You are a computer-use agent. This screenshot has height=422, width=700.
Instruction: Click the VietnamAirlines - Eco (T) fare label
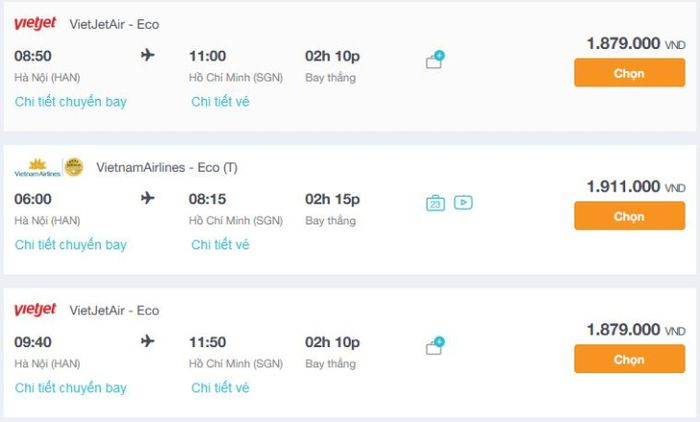click(167, 167)
